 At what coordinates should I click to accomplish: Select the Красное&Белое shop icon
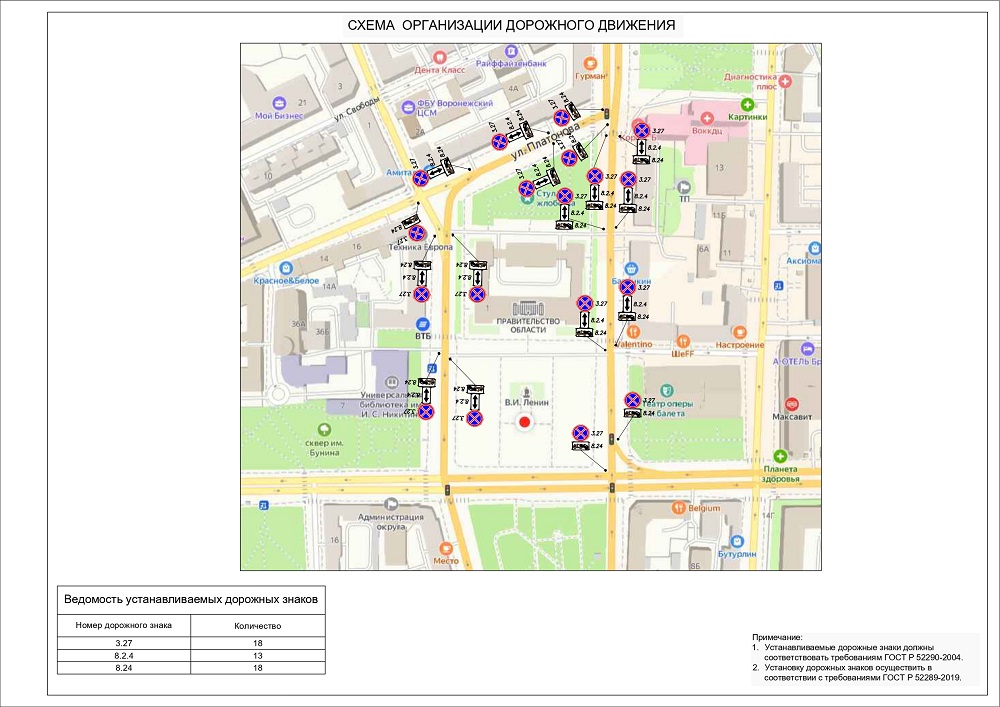(286, 268)
